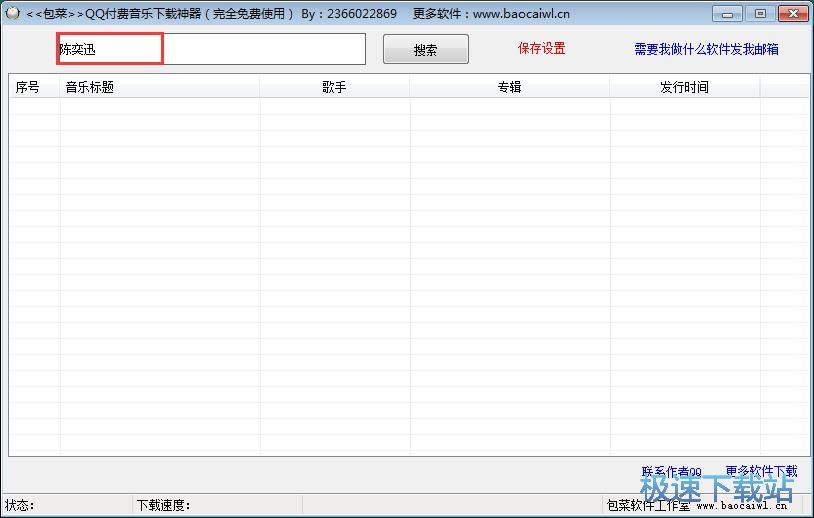This screenshot has width=814, height=518.
Task: Click the empty results list area
Action: click(x=409, y=277)
